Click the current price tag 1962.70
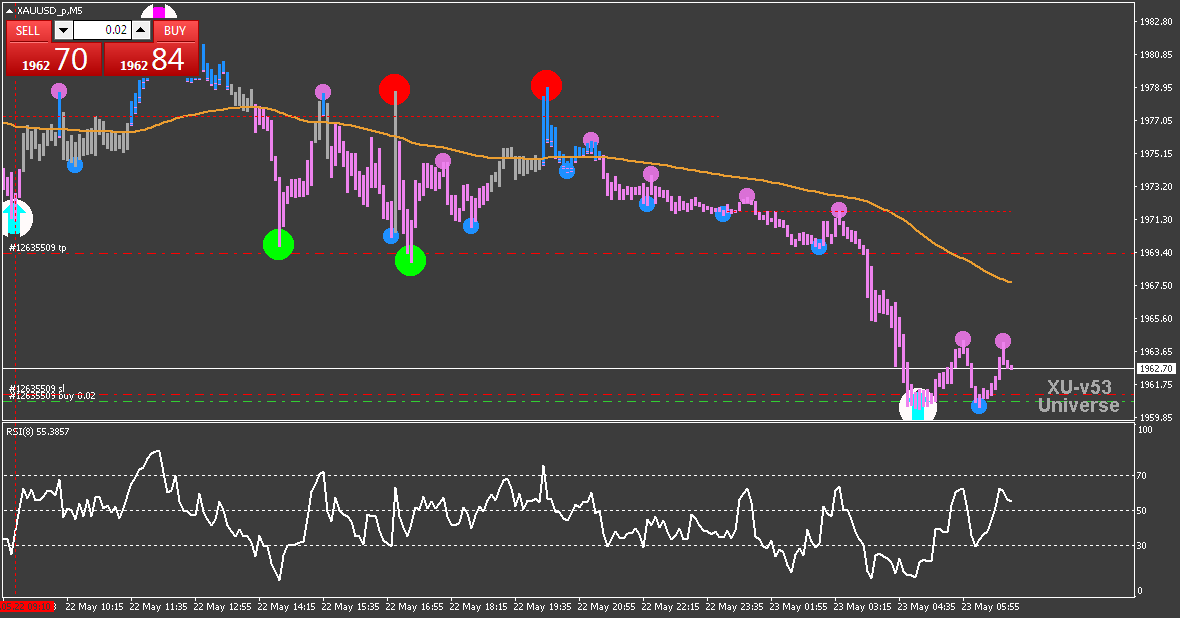 1156,368
